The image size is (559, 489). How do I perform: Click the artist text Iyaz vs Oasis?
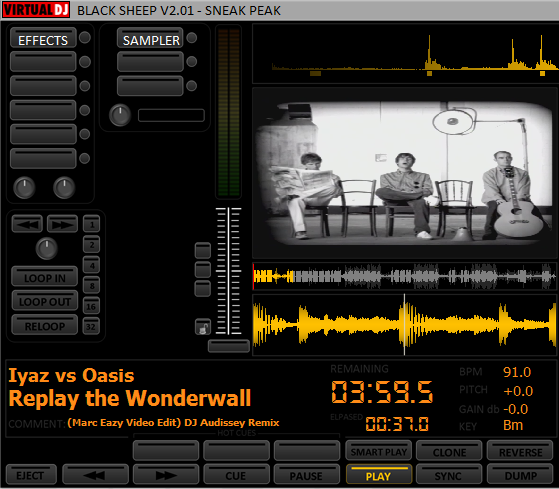click(71, 375)
